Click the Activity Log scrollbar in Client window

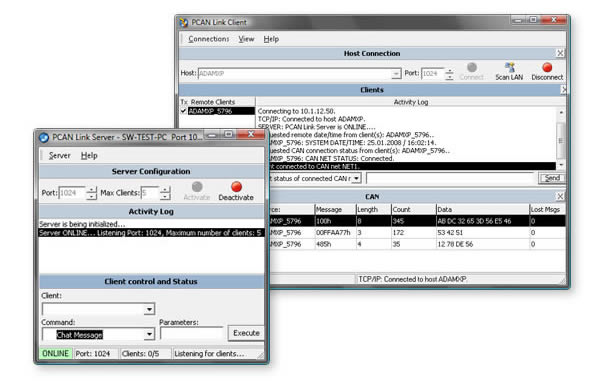coord(561,138)
